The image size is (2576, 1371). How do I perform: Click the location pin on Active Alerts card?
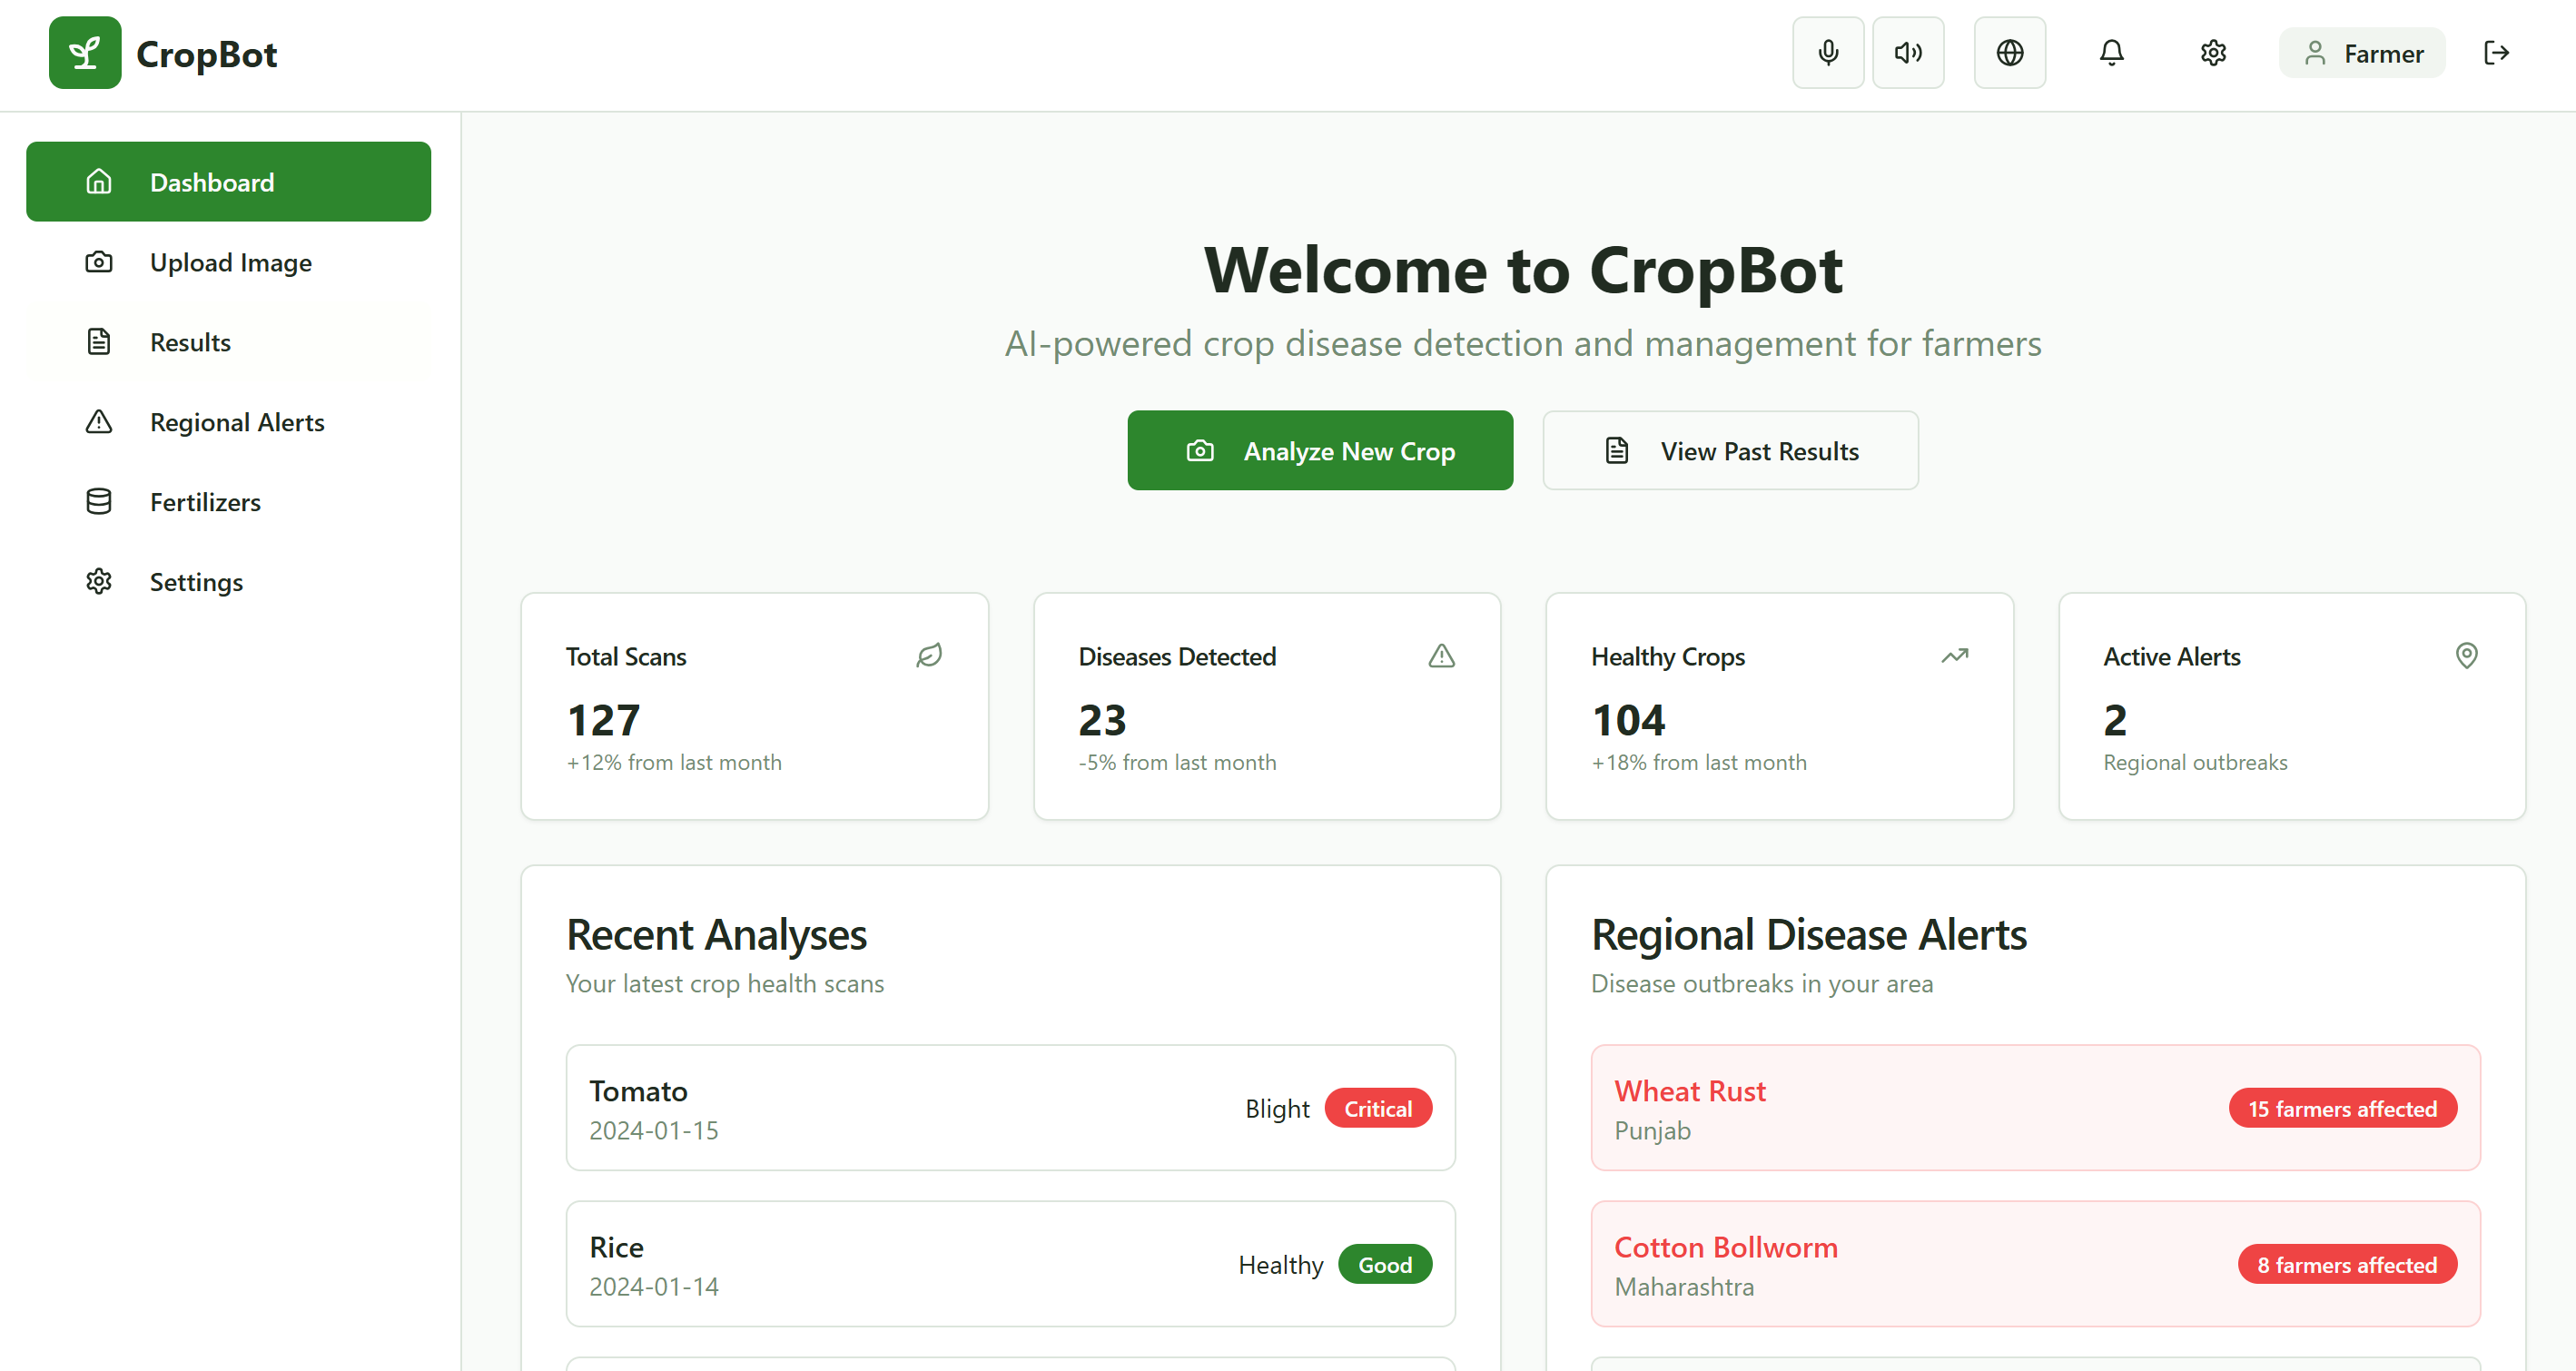tap(2466, 656)
